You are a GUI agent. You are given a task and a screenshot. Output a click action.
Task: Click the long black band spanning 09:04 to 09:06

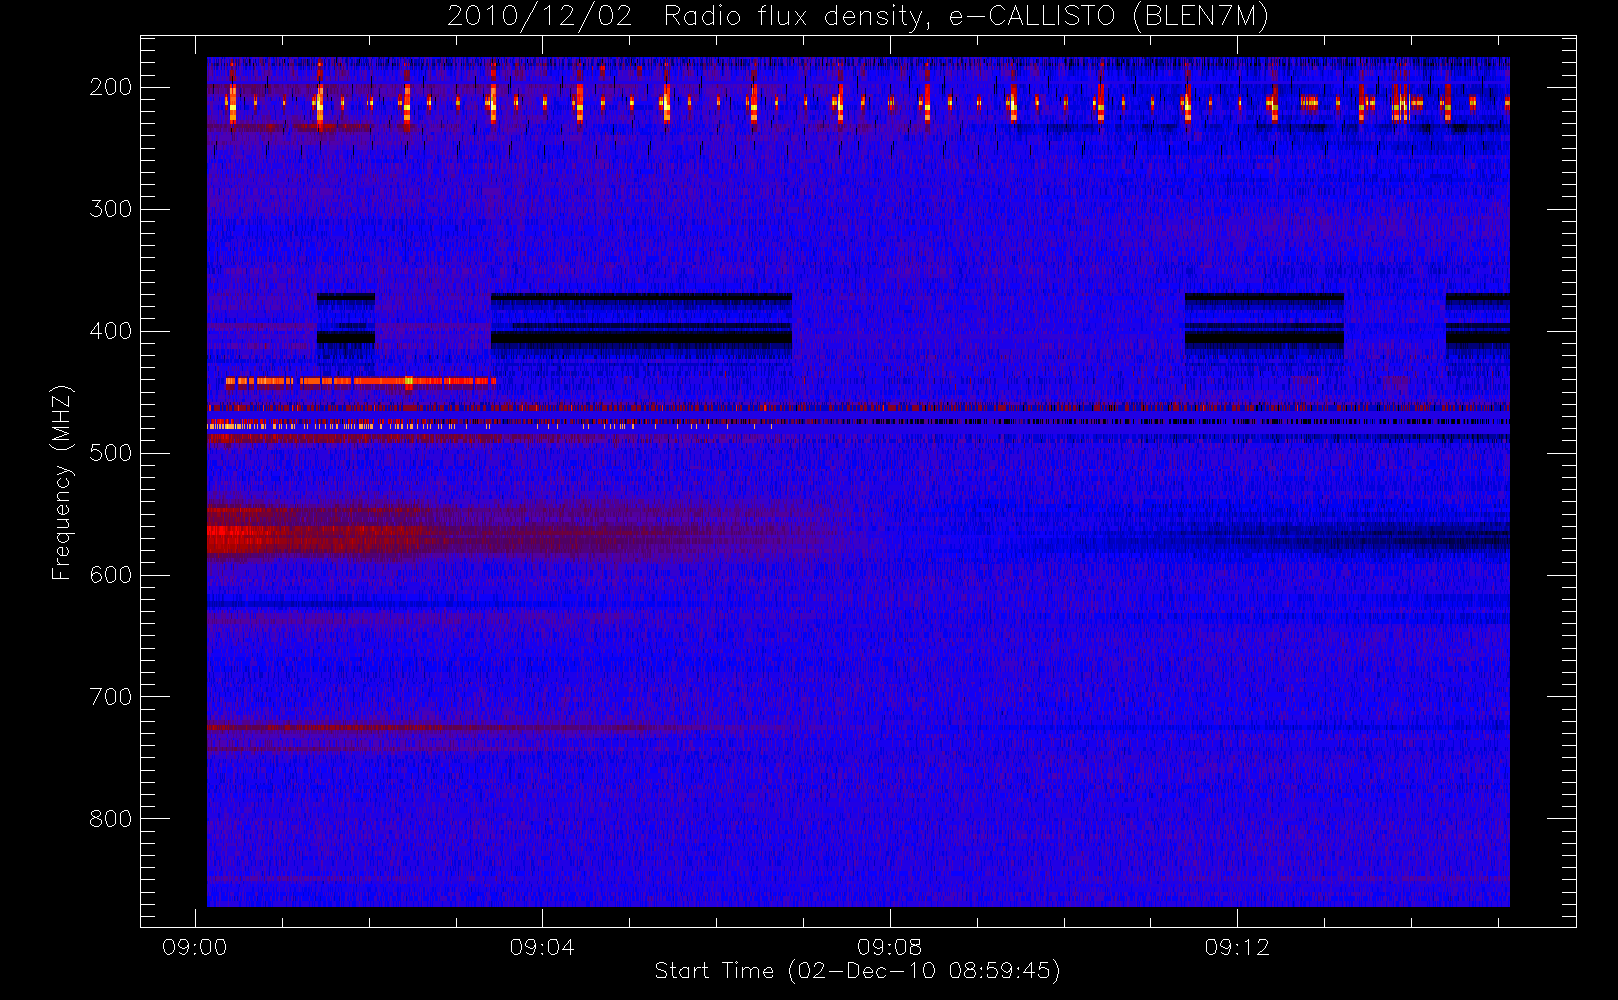641,338
